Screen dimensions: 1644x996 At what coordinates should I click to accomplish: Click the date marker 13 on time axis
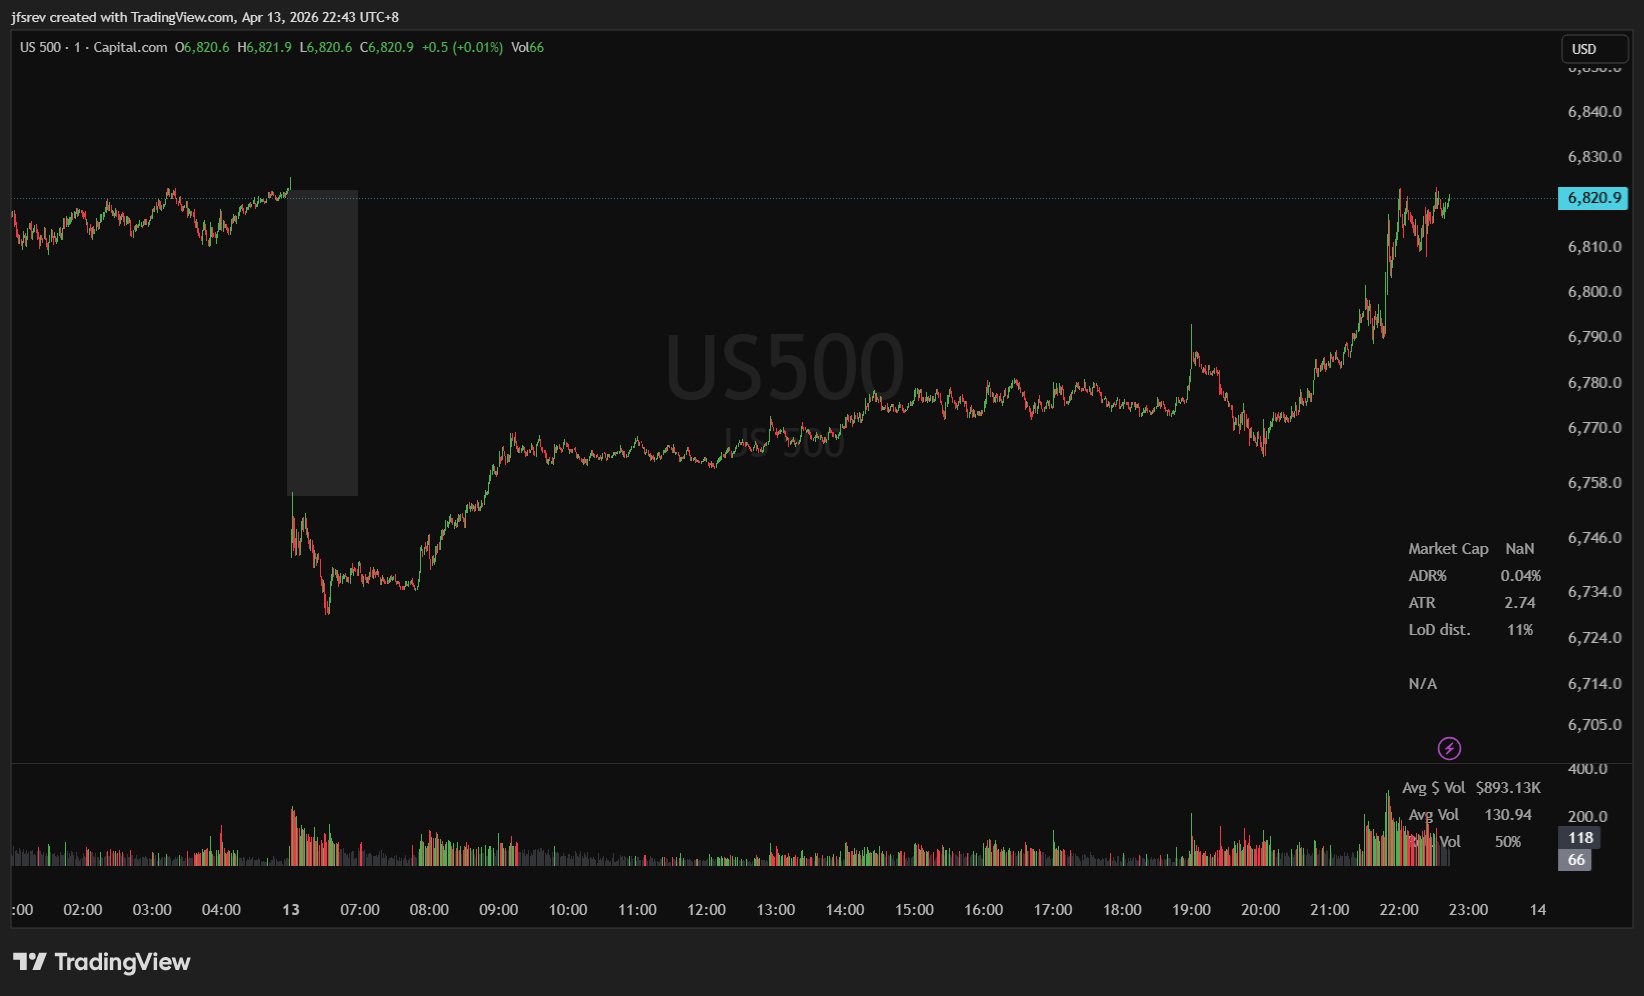point(291,910)
